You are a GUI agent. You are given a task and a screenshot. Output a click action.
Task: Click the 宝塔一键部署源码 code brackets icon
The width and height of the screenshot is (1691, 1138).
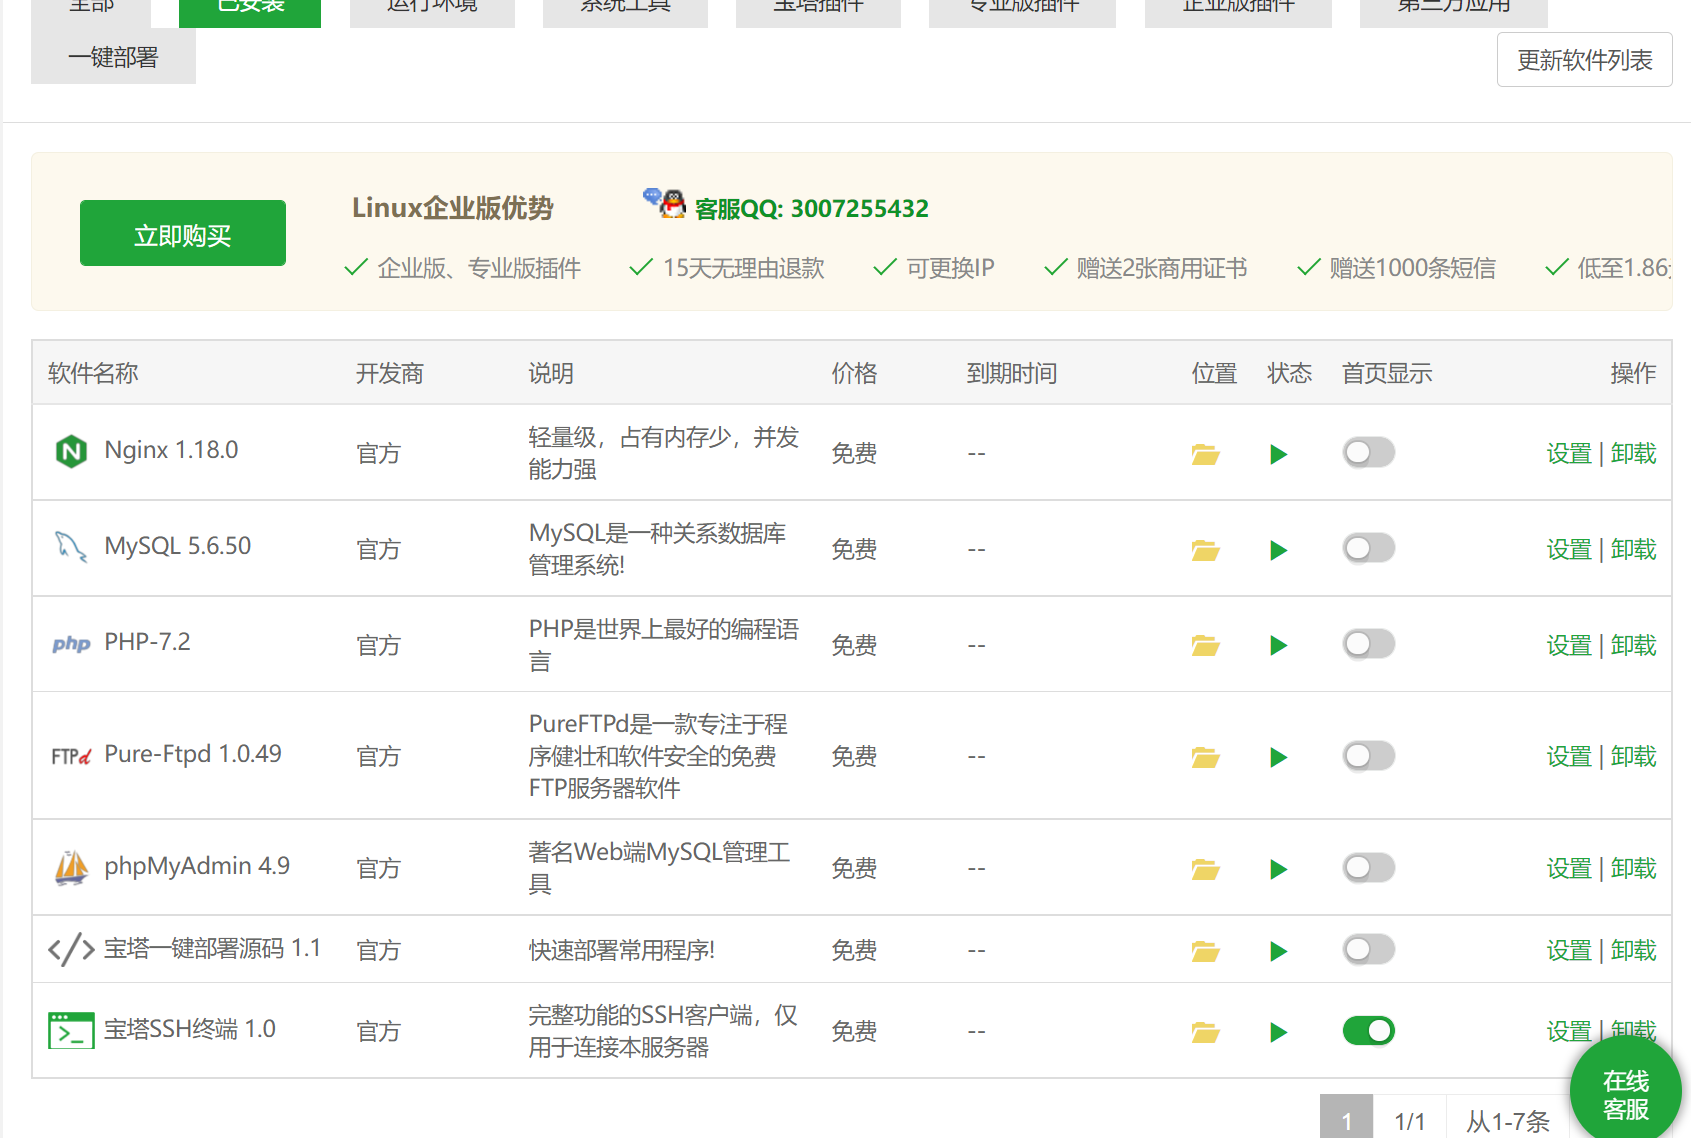(x=71, y=949)
